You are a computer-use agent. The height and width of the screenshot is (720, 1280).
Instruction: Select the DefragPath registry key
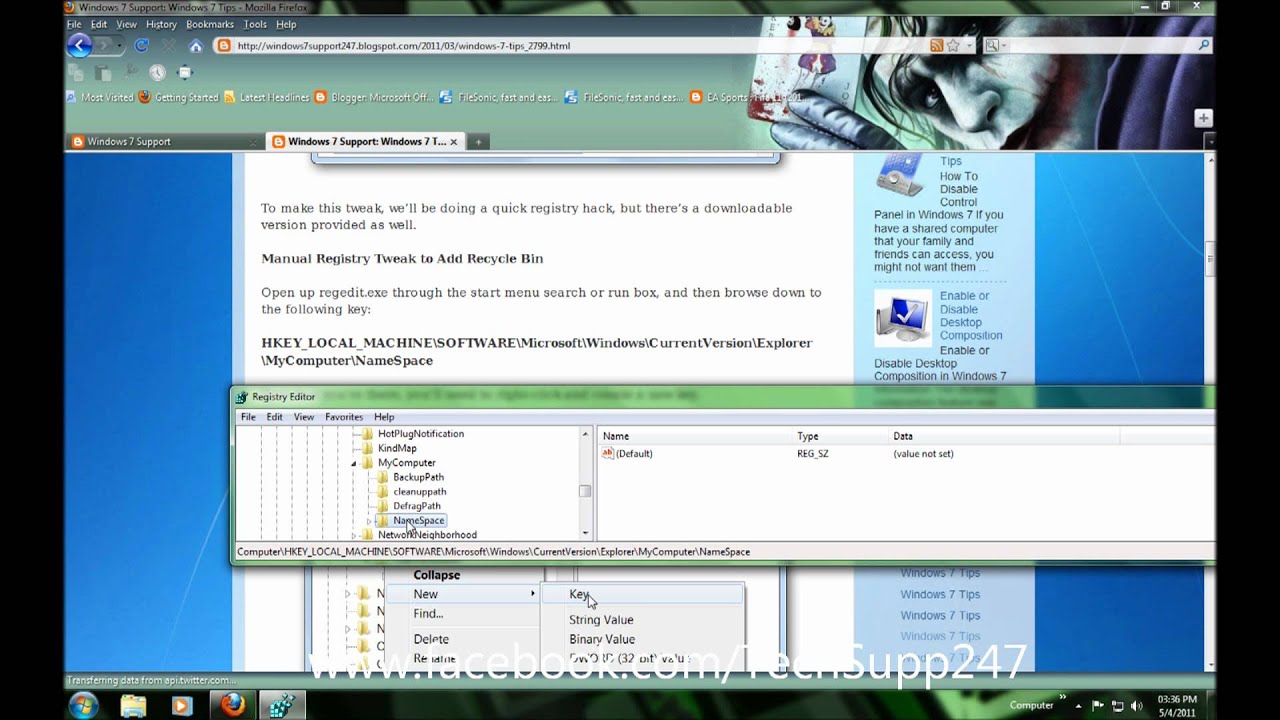click(x=417, y=506)
